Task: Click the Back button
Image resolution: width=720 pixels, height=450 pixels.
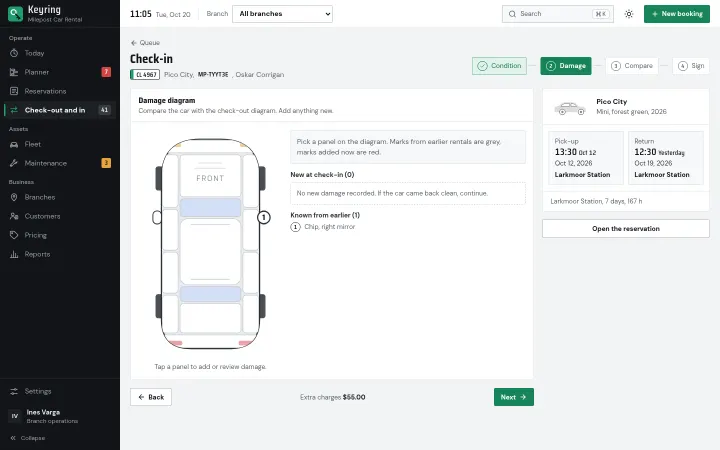Action: tap(151, 397)
